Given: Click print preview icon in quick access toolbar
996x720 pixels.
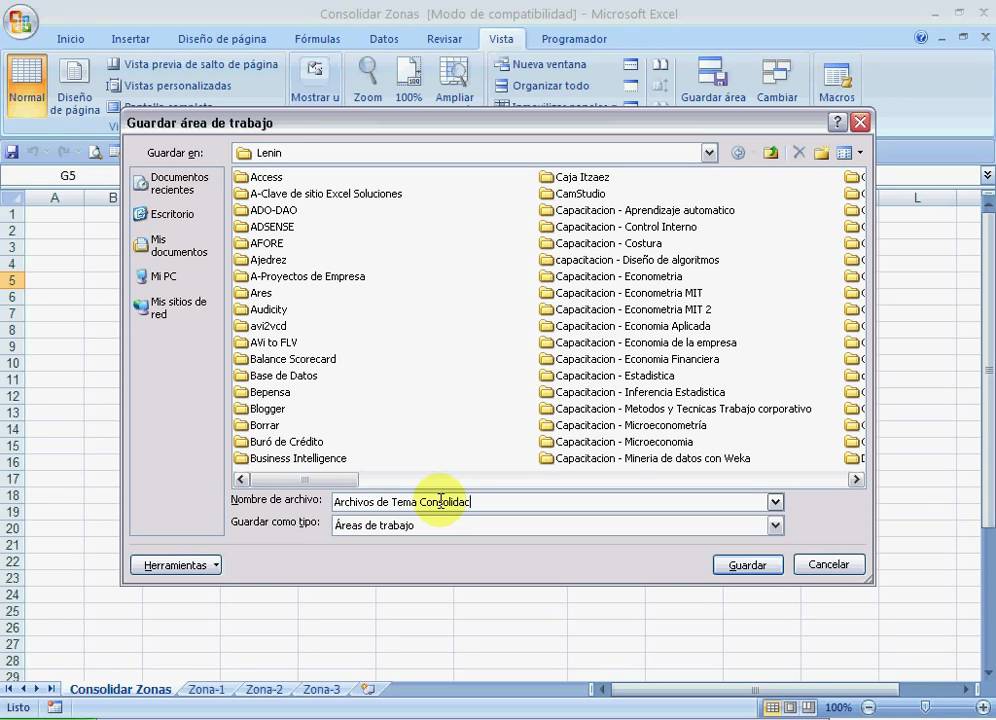Looking at the screenshot, I should click(95, 152).
